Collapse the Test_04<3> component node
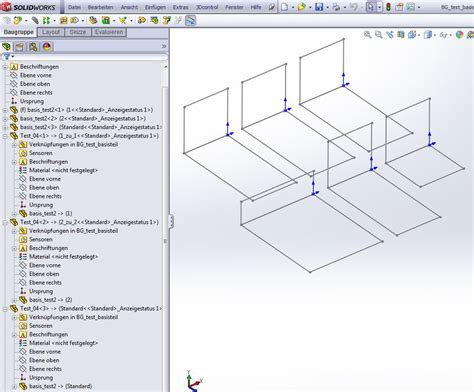Viewport: 474px width, 392px height. click(x=5, y=309)
